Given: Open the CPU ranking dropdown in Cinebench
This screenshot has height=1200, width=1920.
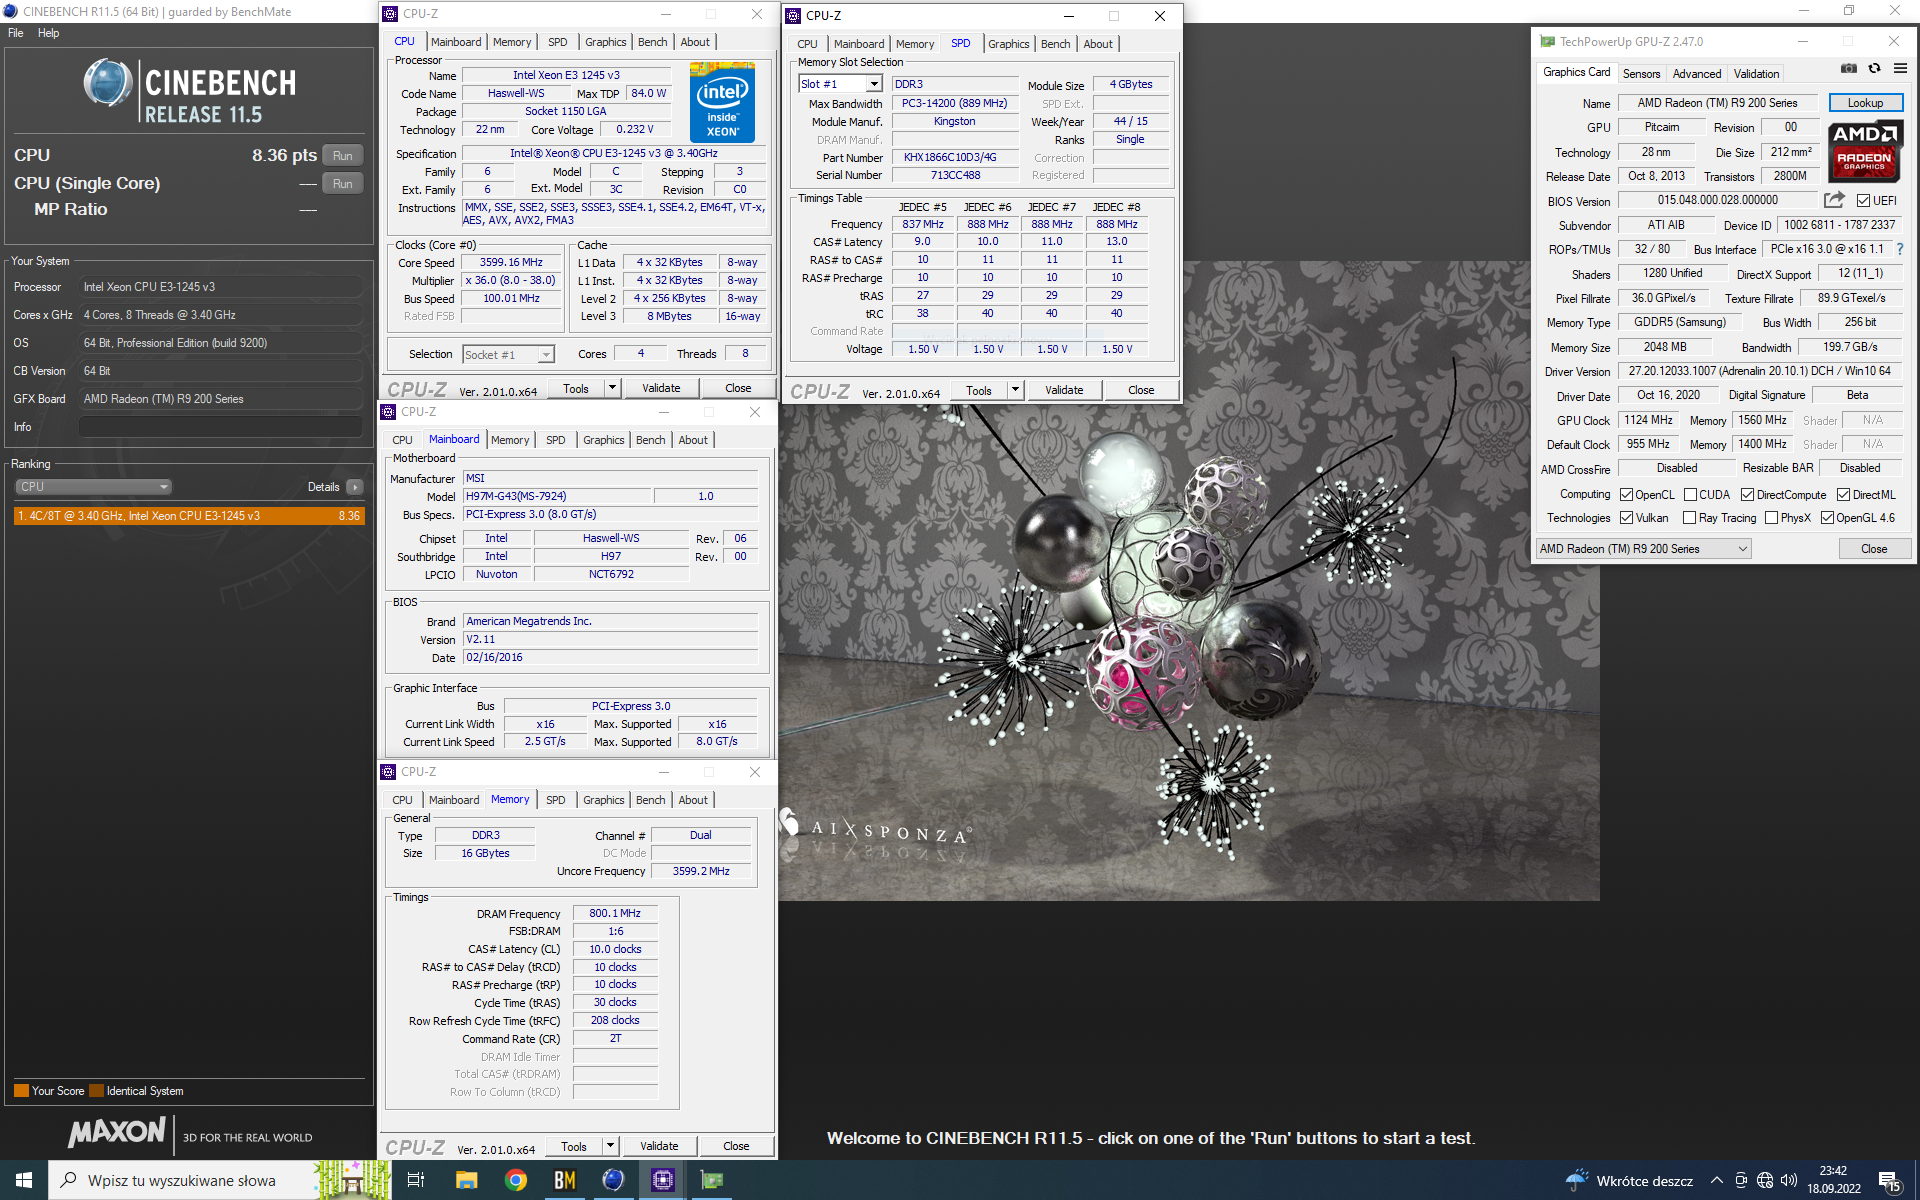Looking at the screenshot, I should point(93,487).
